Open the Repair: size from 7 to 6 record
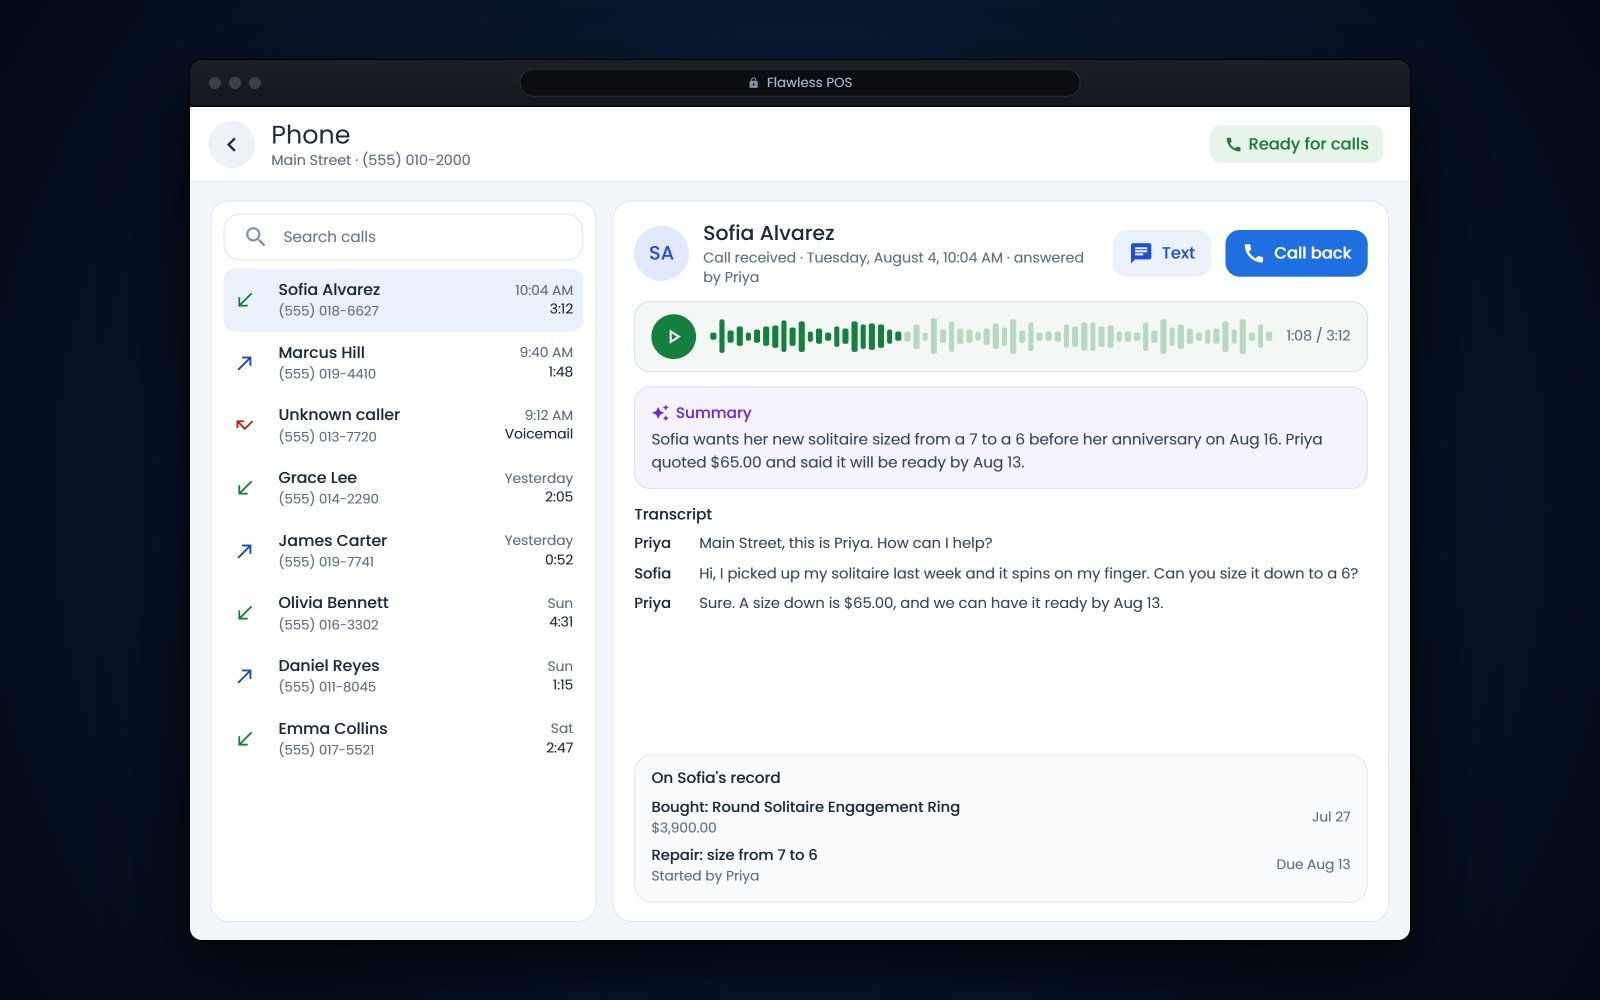 [x=1000, y=865]
